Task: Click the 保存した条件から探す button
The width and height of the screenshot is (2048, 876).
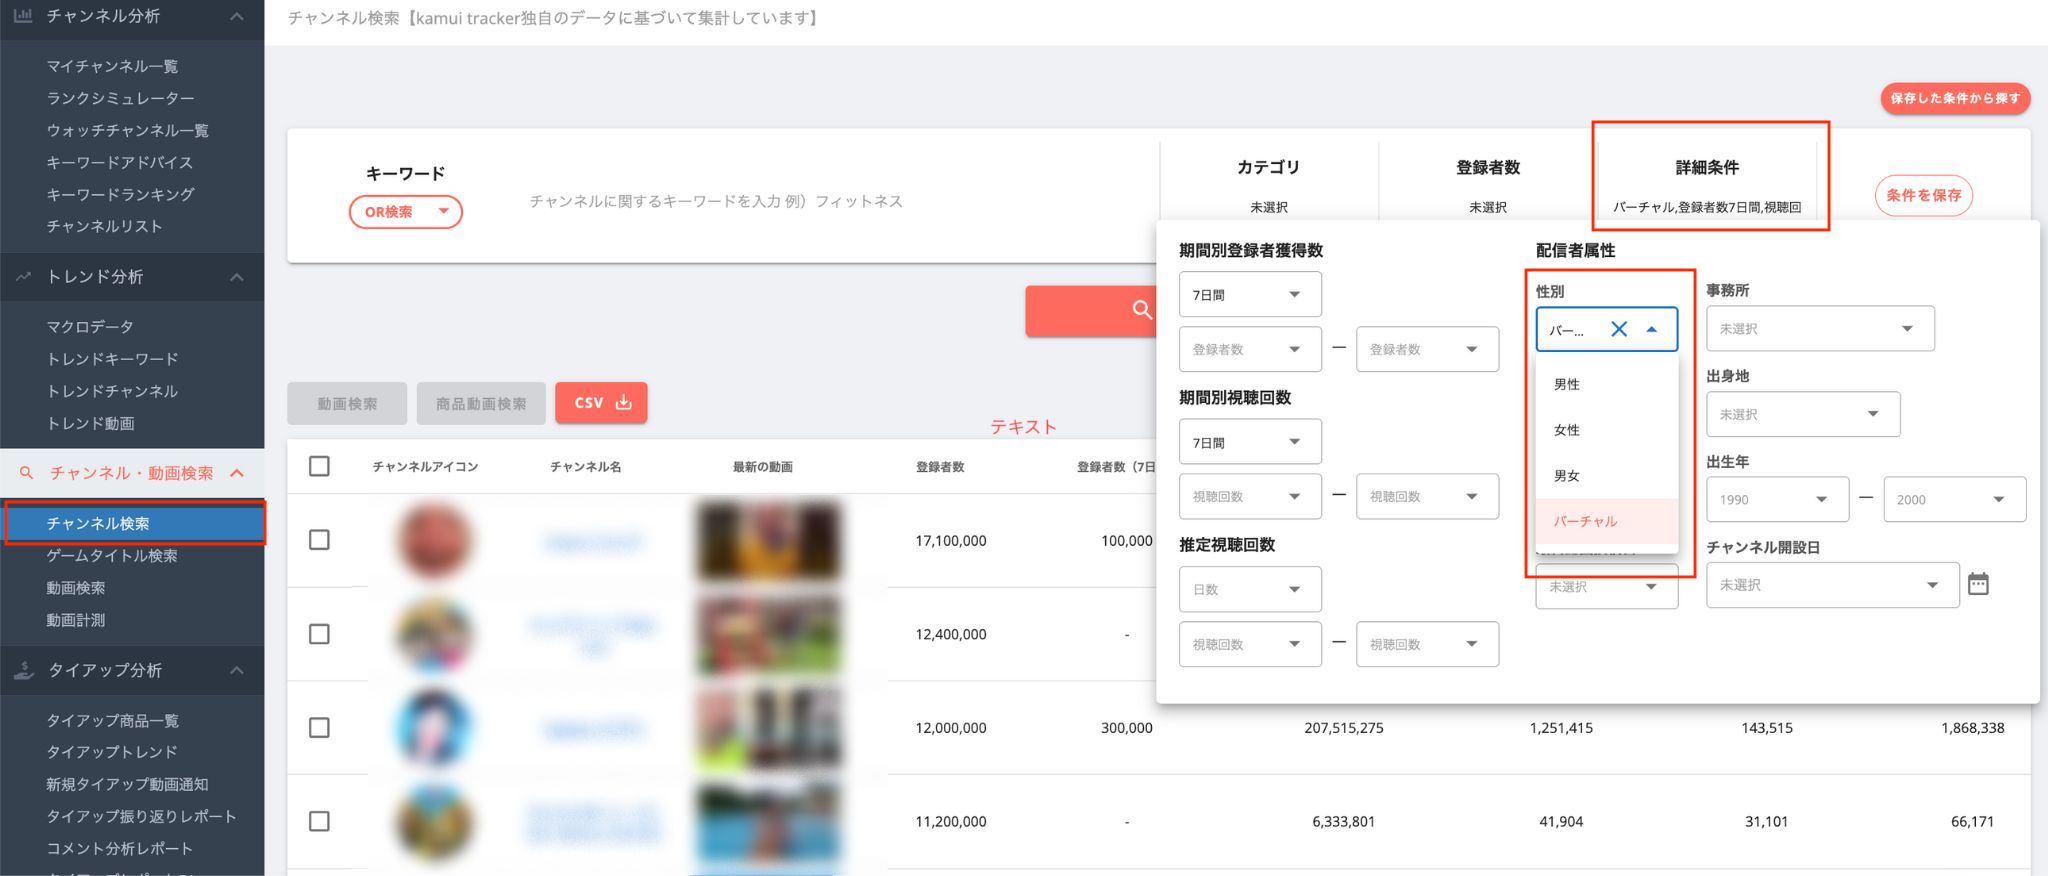Action: coord(1954,98)
